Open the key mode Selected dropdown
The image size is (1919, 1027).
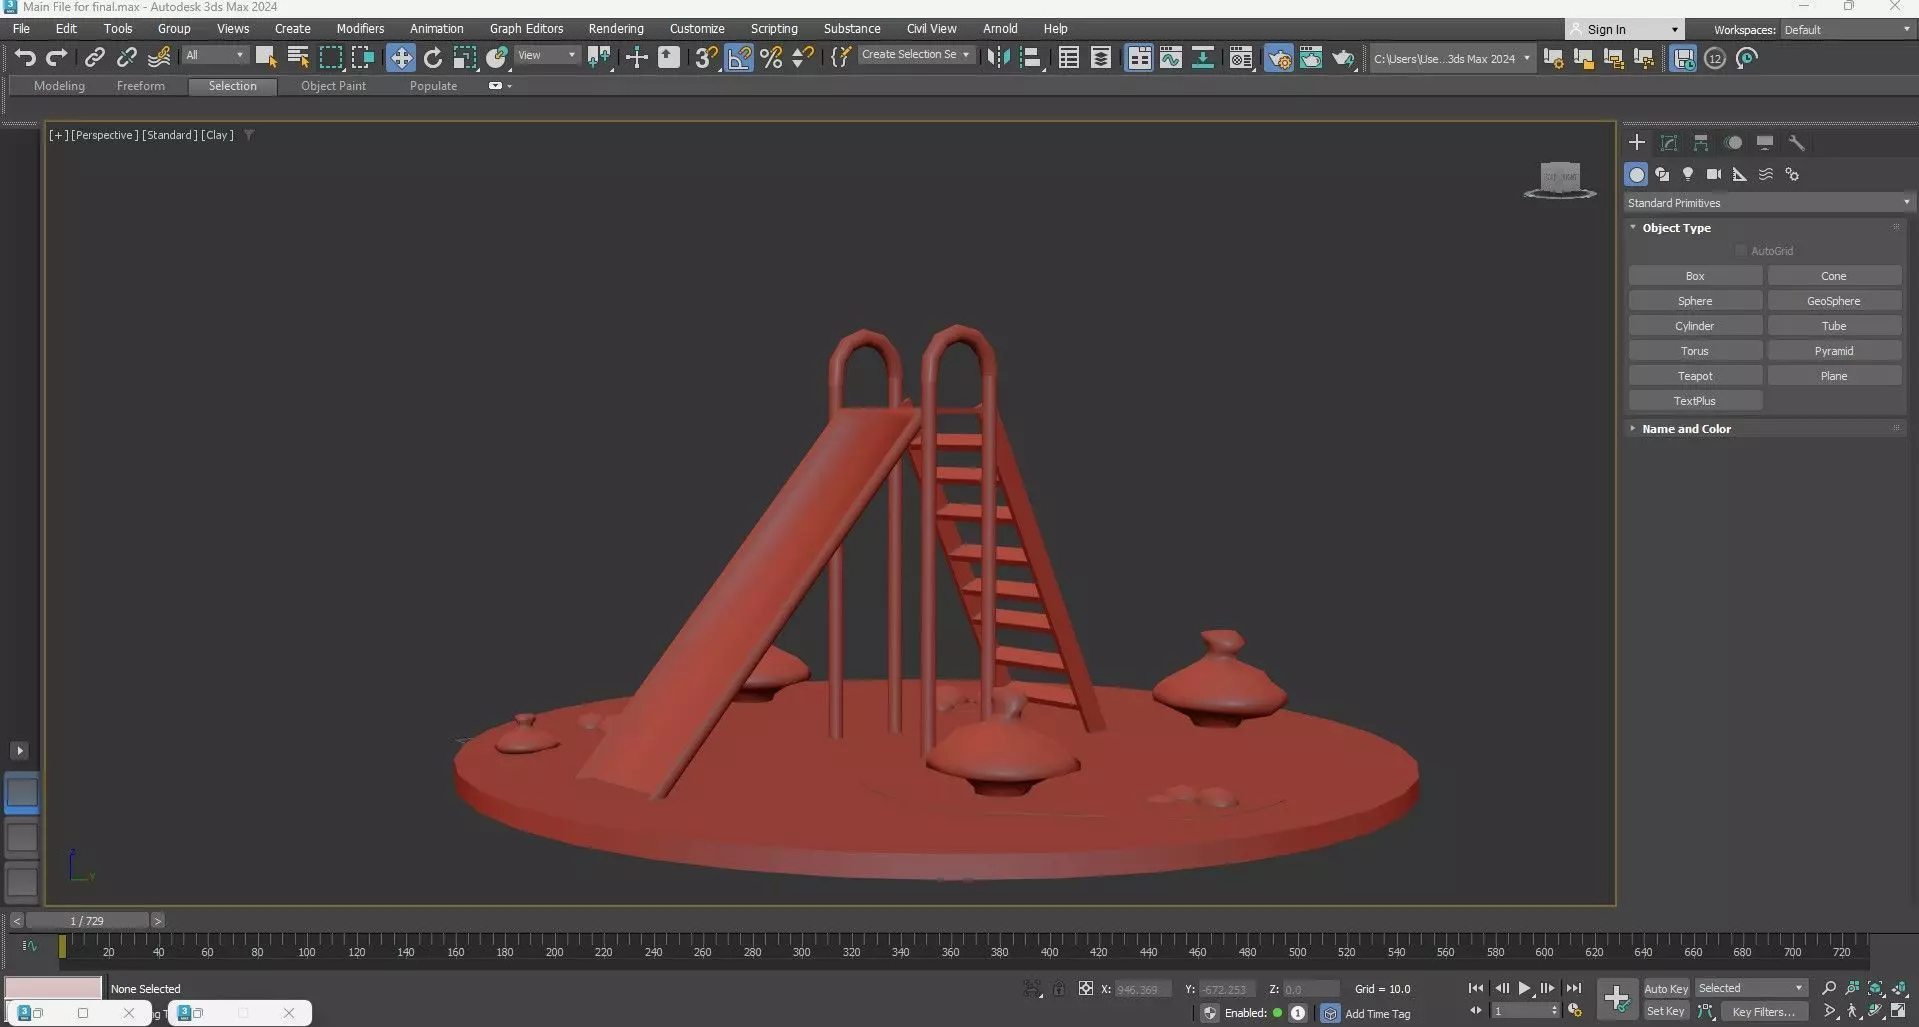click(x=1751, y=988)
